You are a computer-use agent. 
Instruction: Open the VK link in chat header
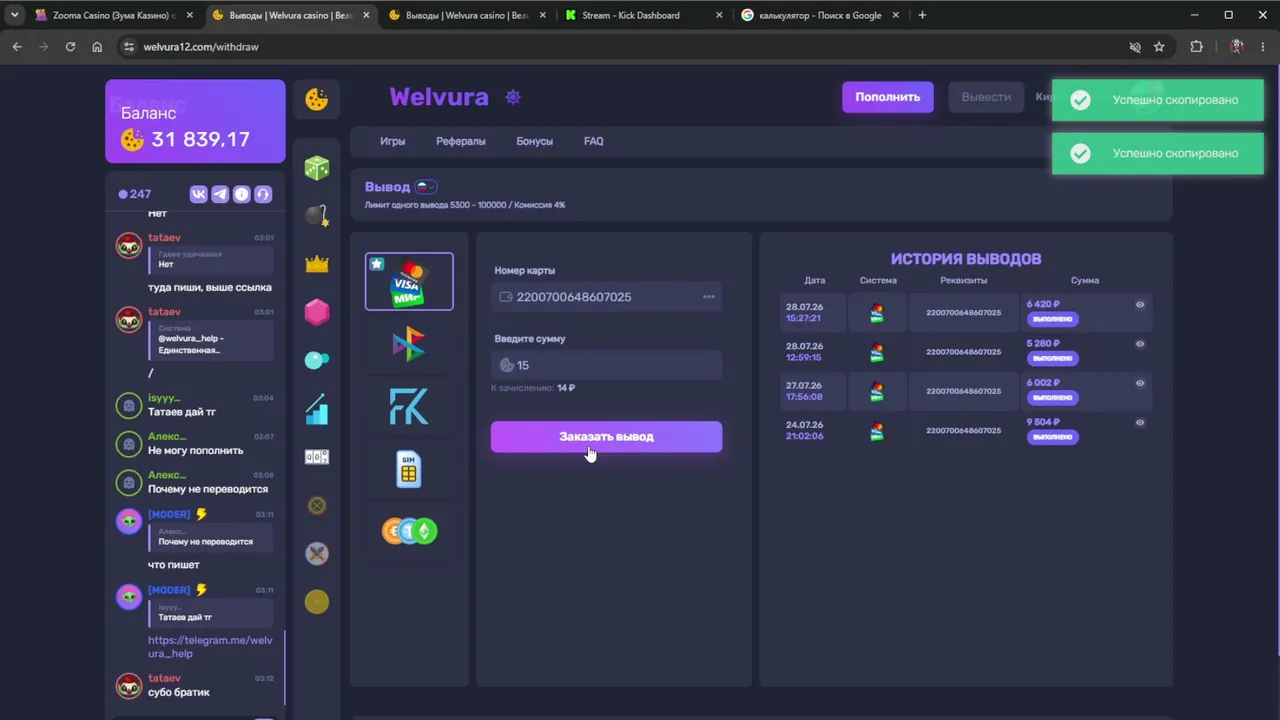(198, 194)
